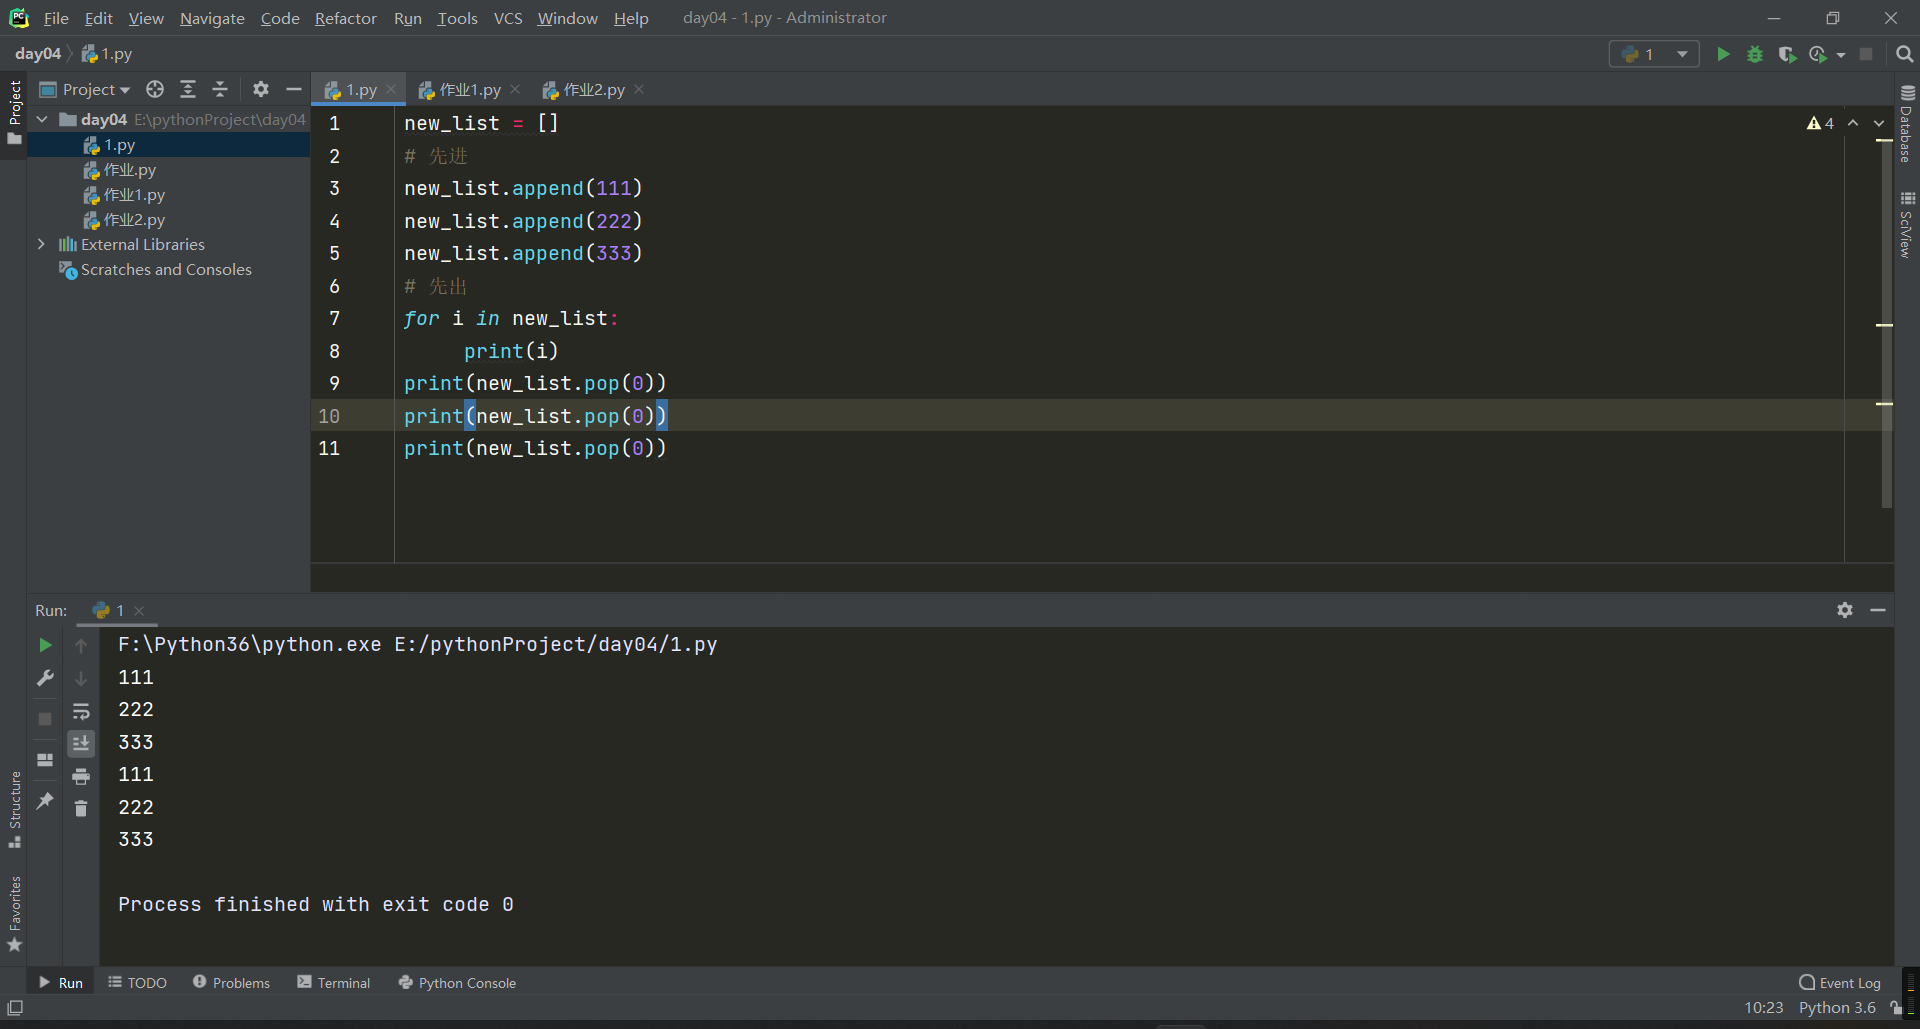Collapse all in Project panel toolbar
Image resolution: width=1920 pixels, height=1029 pixels.
click(x=220, y=90)
